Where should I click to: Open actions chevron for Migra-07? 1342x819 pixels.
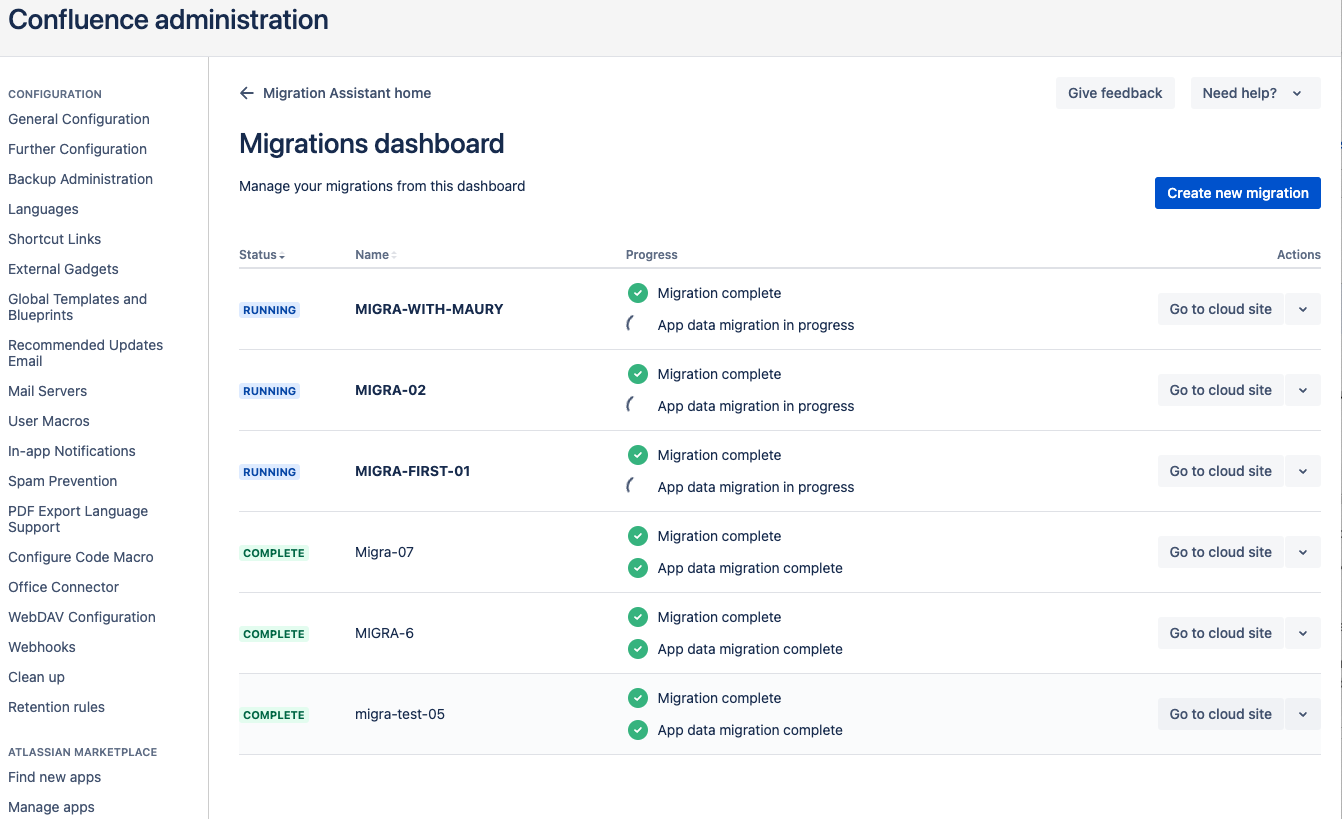pyautogui.click(x=1302, y=552)
